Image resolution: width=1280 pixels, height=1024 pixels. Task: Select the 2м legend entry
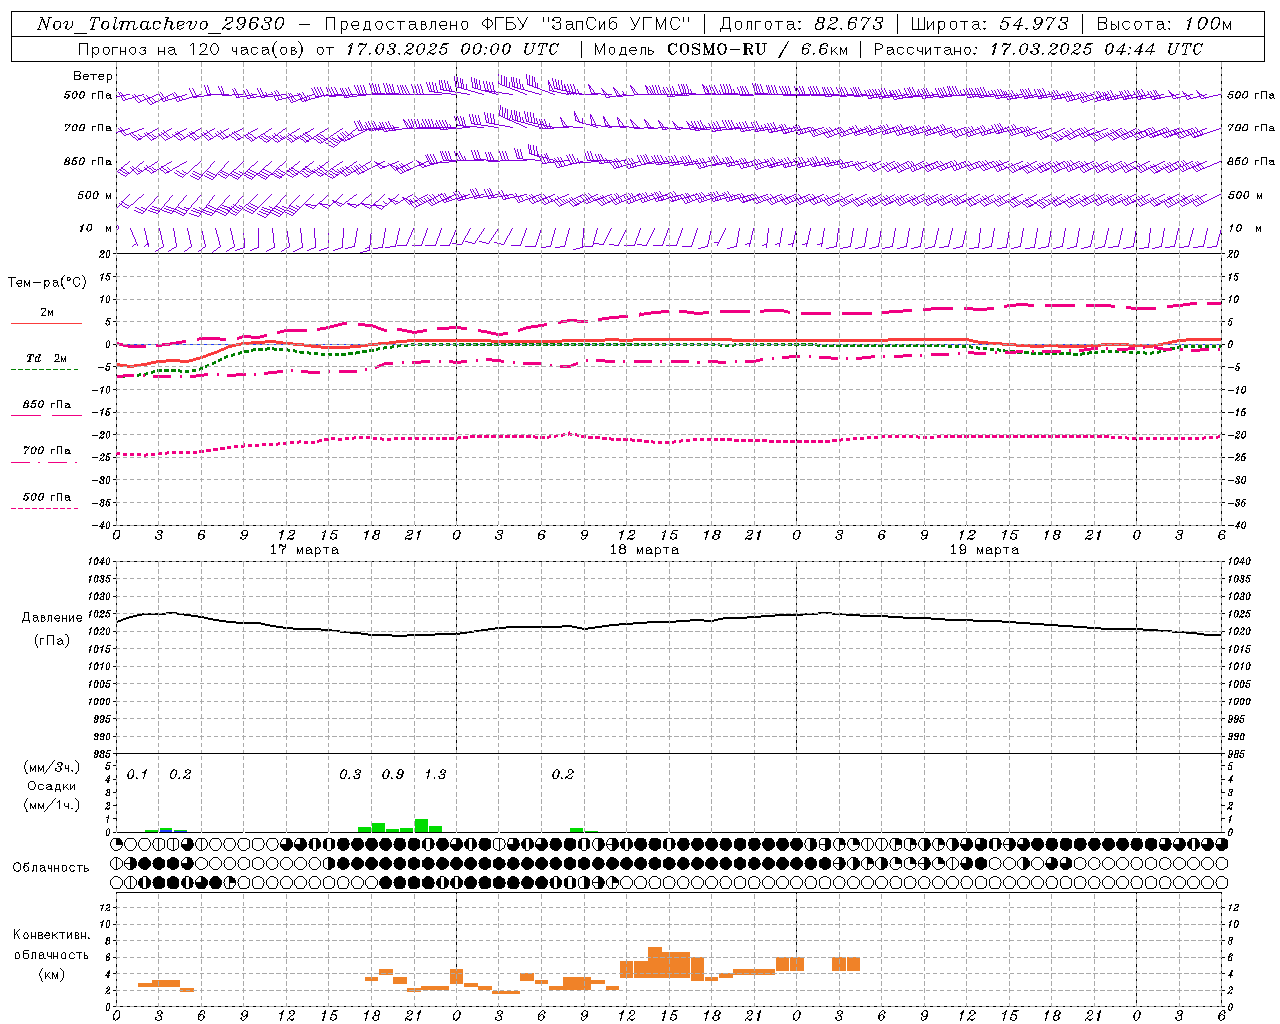point(47,313)
